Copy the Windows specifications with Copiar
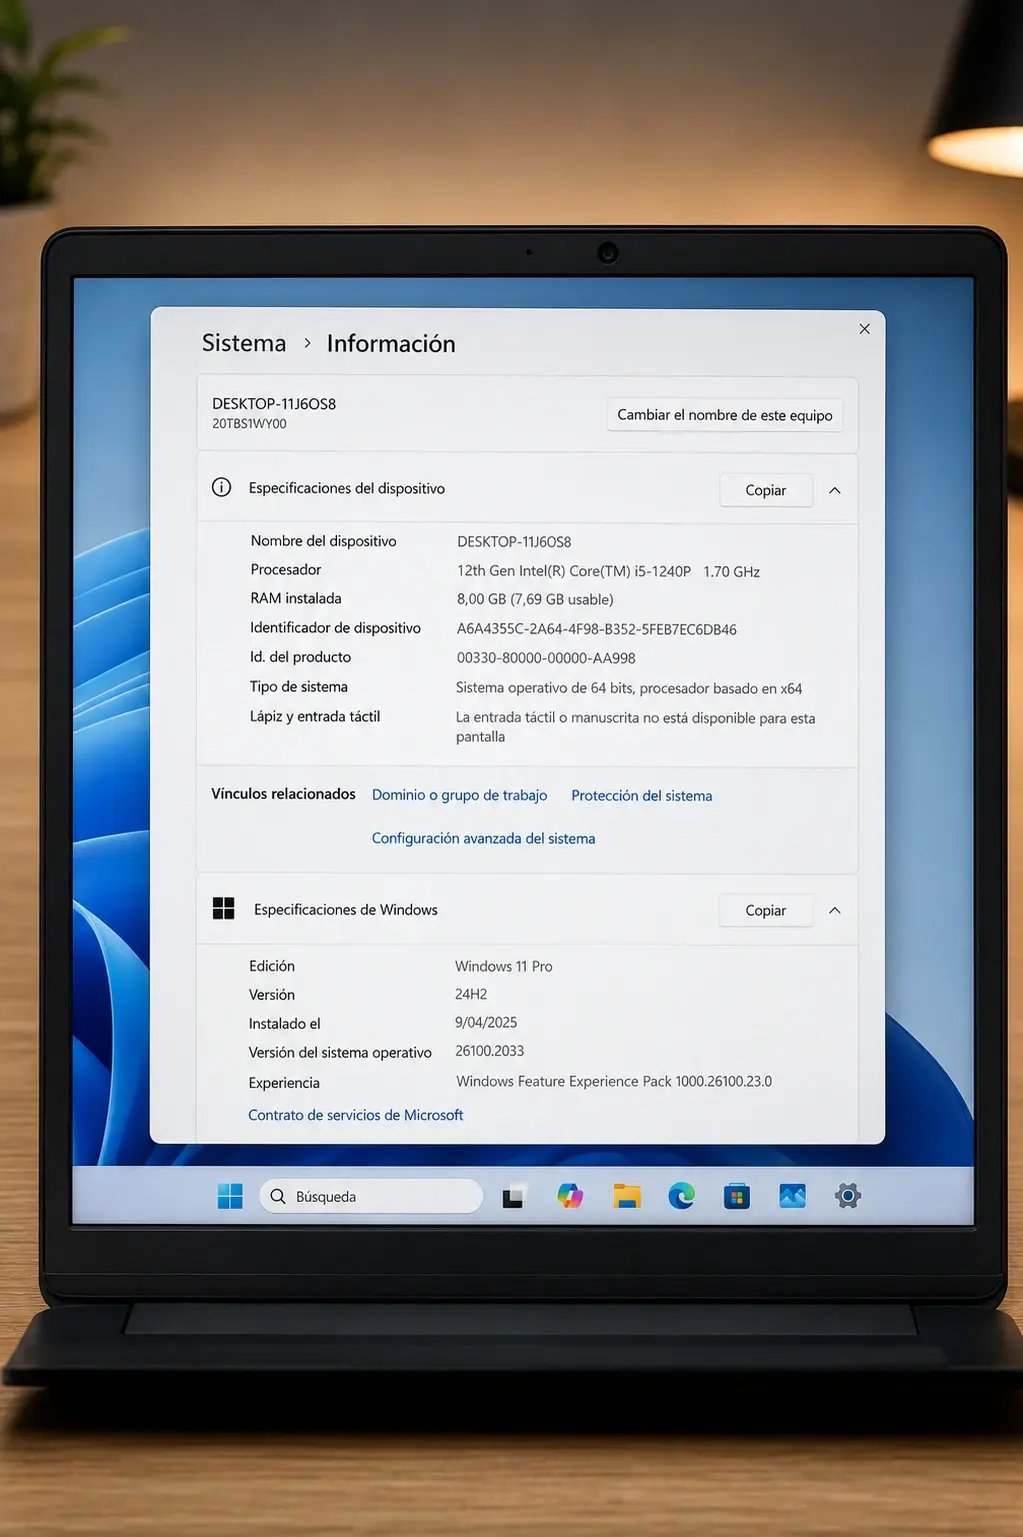Screen dimensions: 1023x1537 (766, 910)
